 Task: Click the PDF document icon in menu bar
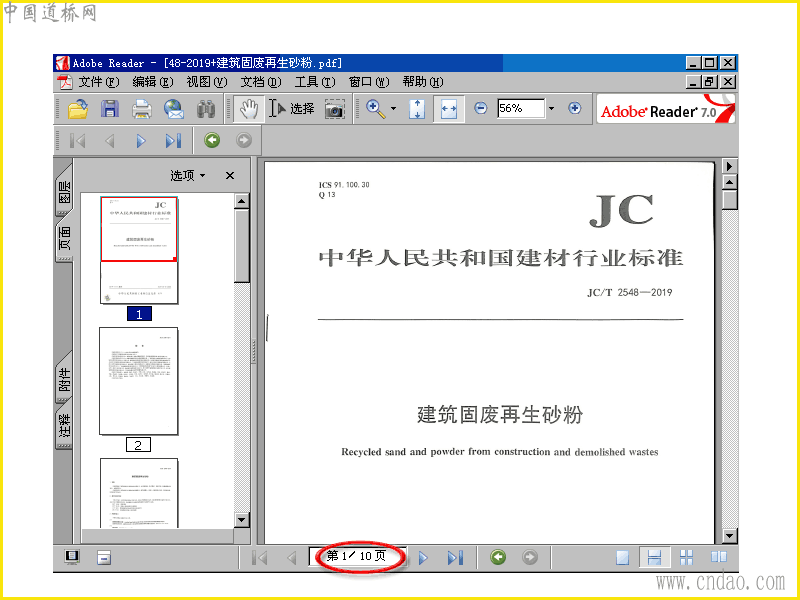tap(65, 82)
